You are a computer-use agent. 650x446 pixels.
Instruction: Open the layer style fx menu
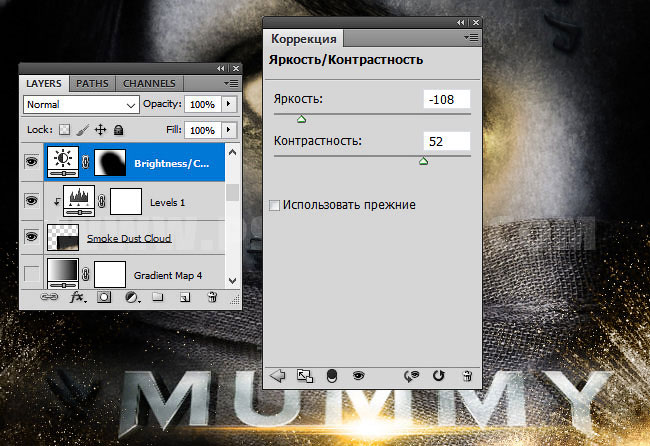(78, 297)
